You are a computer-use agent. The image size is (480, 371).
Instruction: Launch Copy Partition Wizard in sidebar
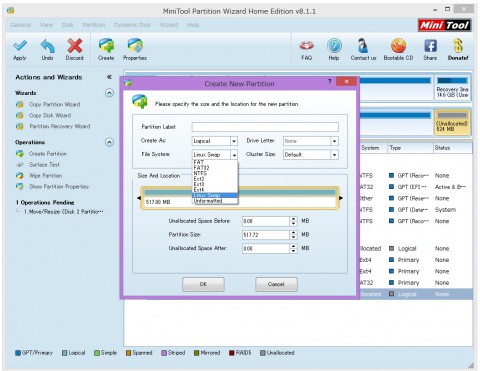[55, 104]
